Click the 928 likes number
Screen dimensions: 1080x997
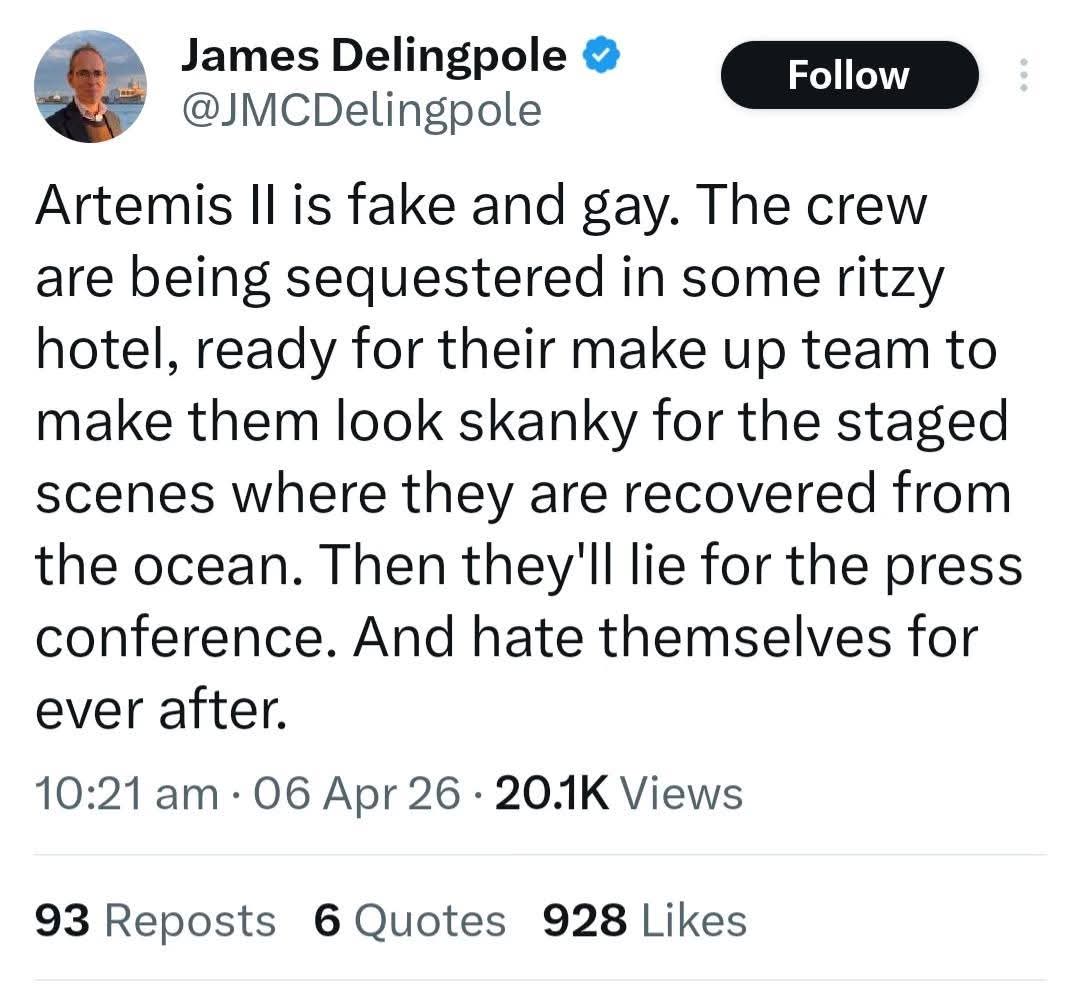[x=585, y=921]
